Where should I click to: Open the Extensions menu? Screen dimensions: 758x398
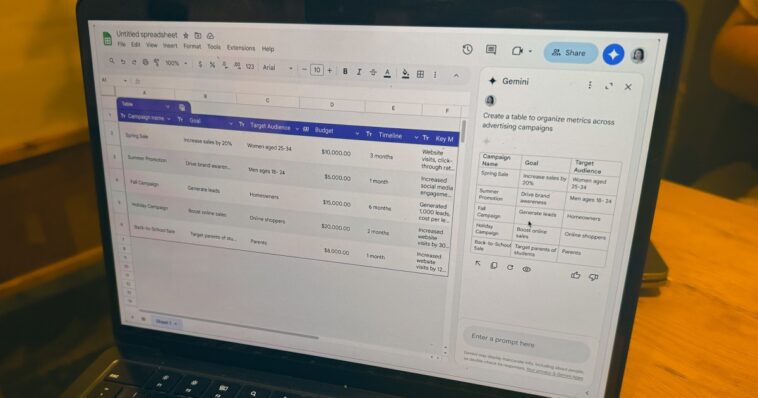(x=241, y=48)
